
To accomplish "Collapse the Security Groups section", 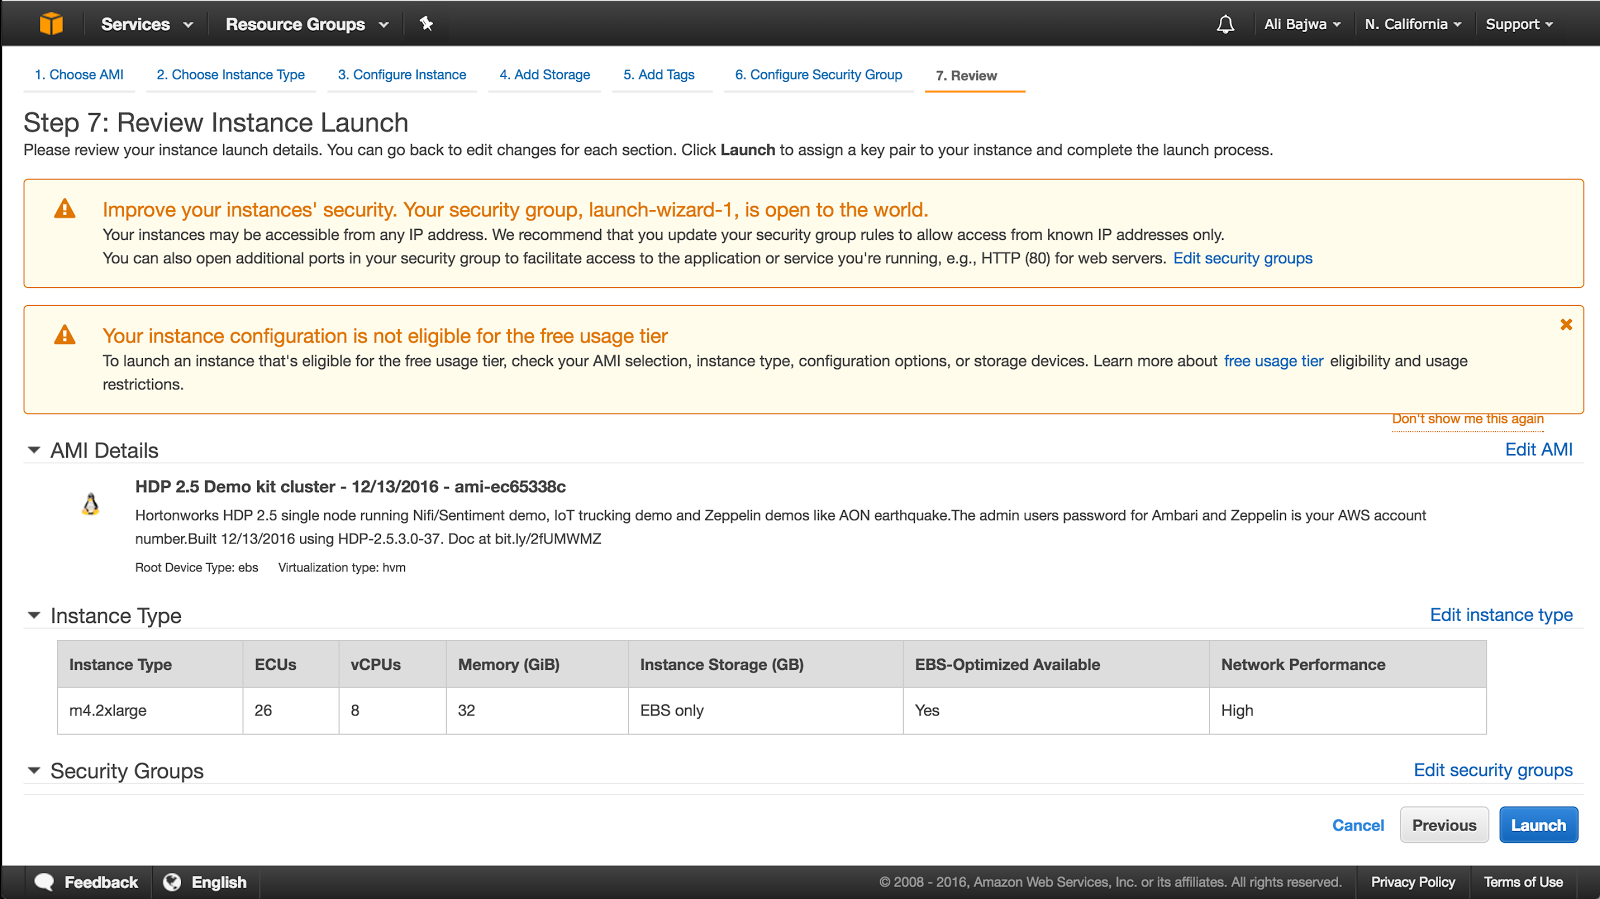I will coord(34,771).
